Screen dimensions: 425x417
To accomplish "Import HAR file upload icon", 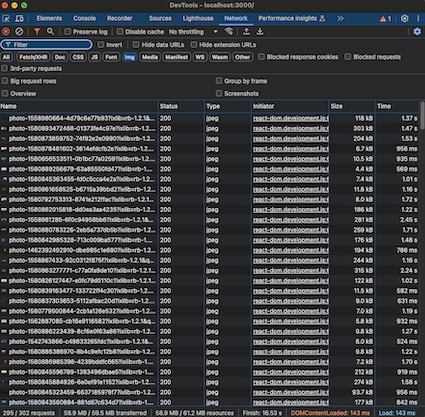I will (x=246, y=32).
